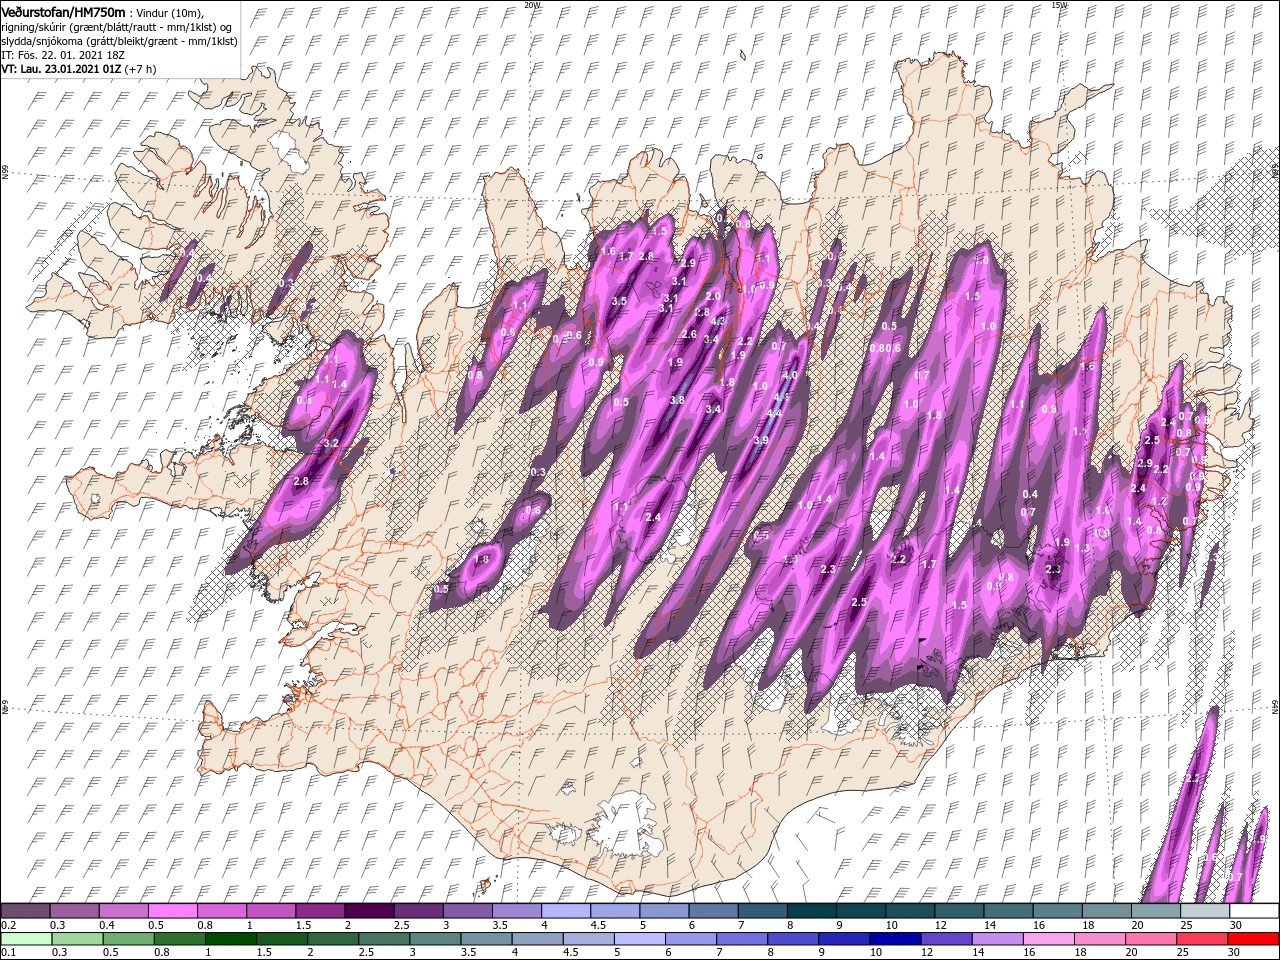Click the 3.8 snowfall value on the map
This screenshot has height=960, width=1280.
pyautogui.click(x=677, y=400)
